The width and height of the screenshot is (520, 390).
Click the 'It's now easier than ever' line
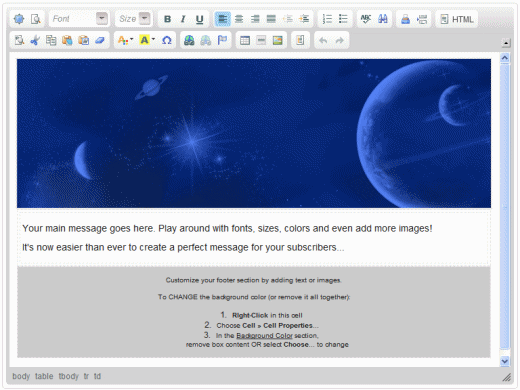(x=183, y=247)
